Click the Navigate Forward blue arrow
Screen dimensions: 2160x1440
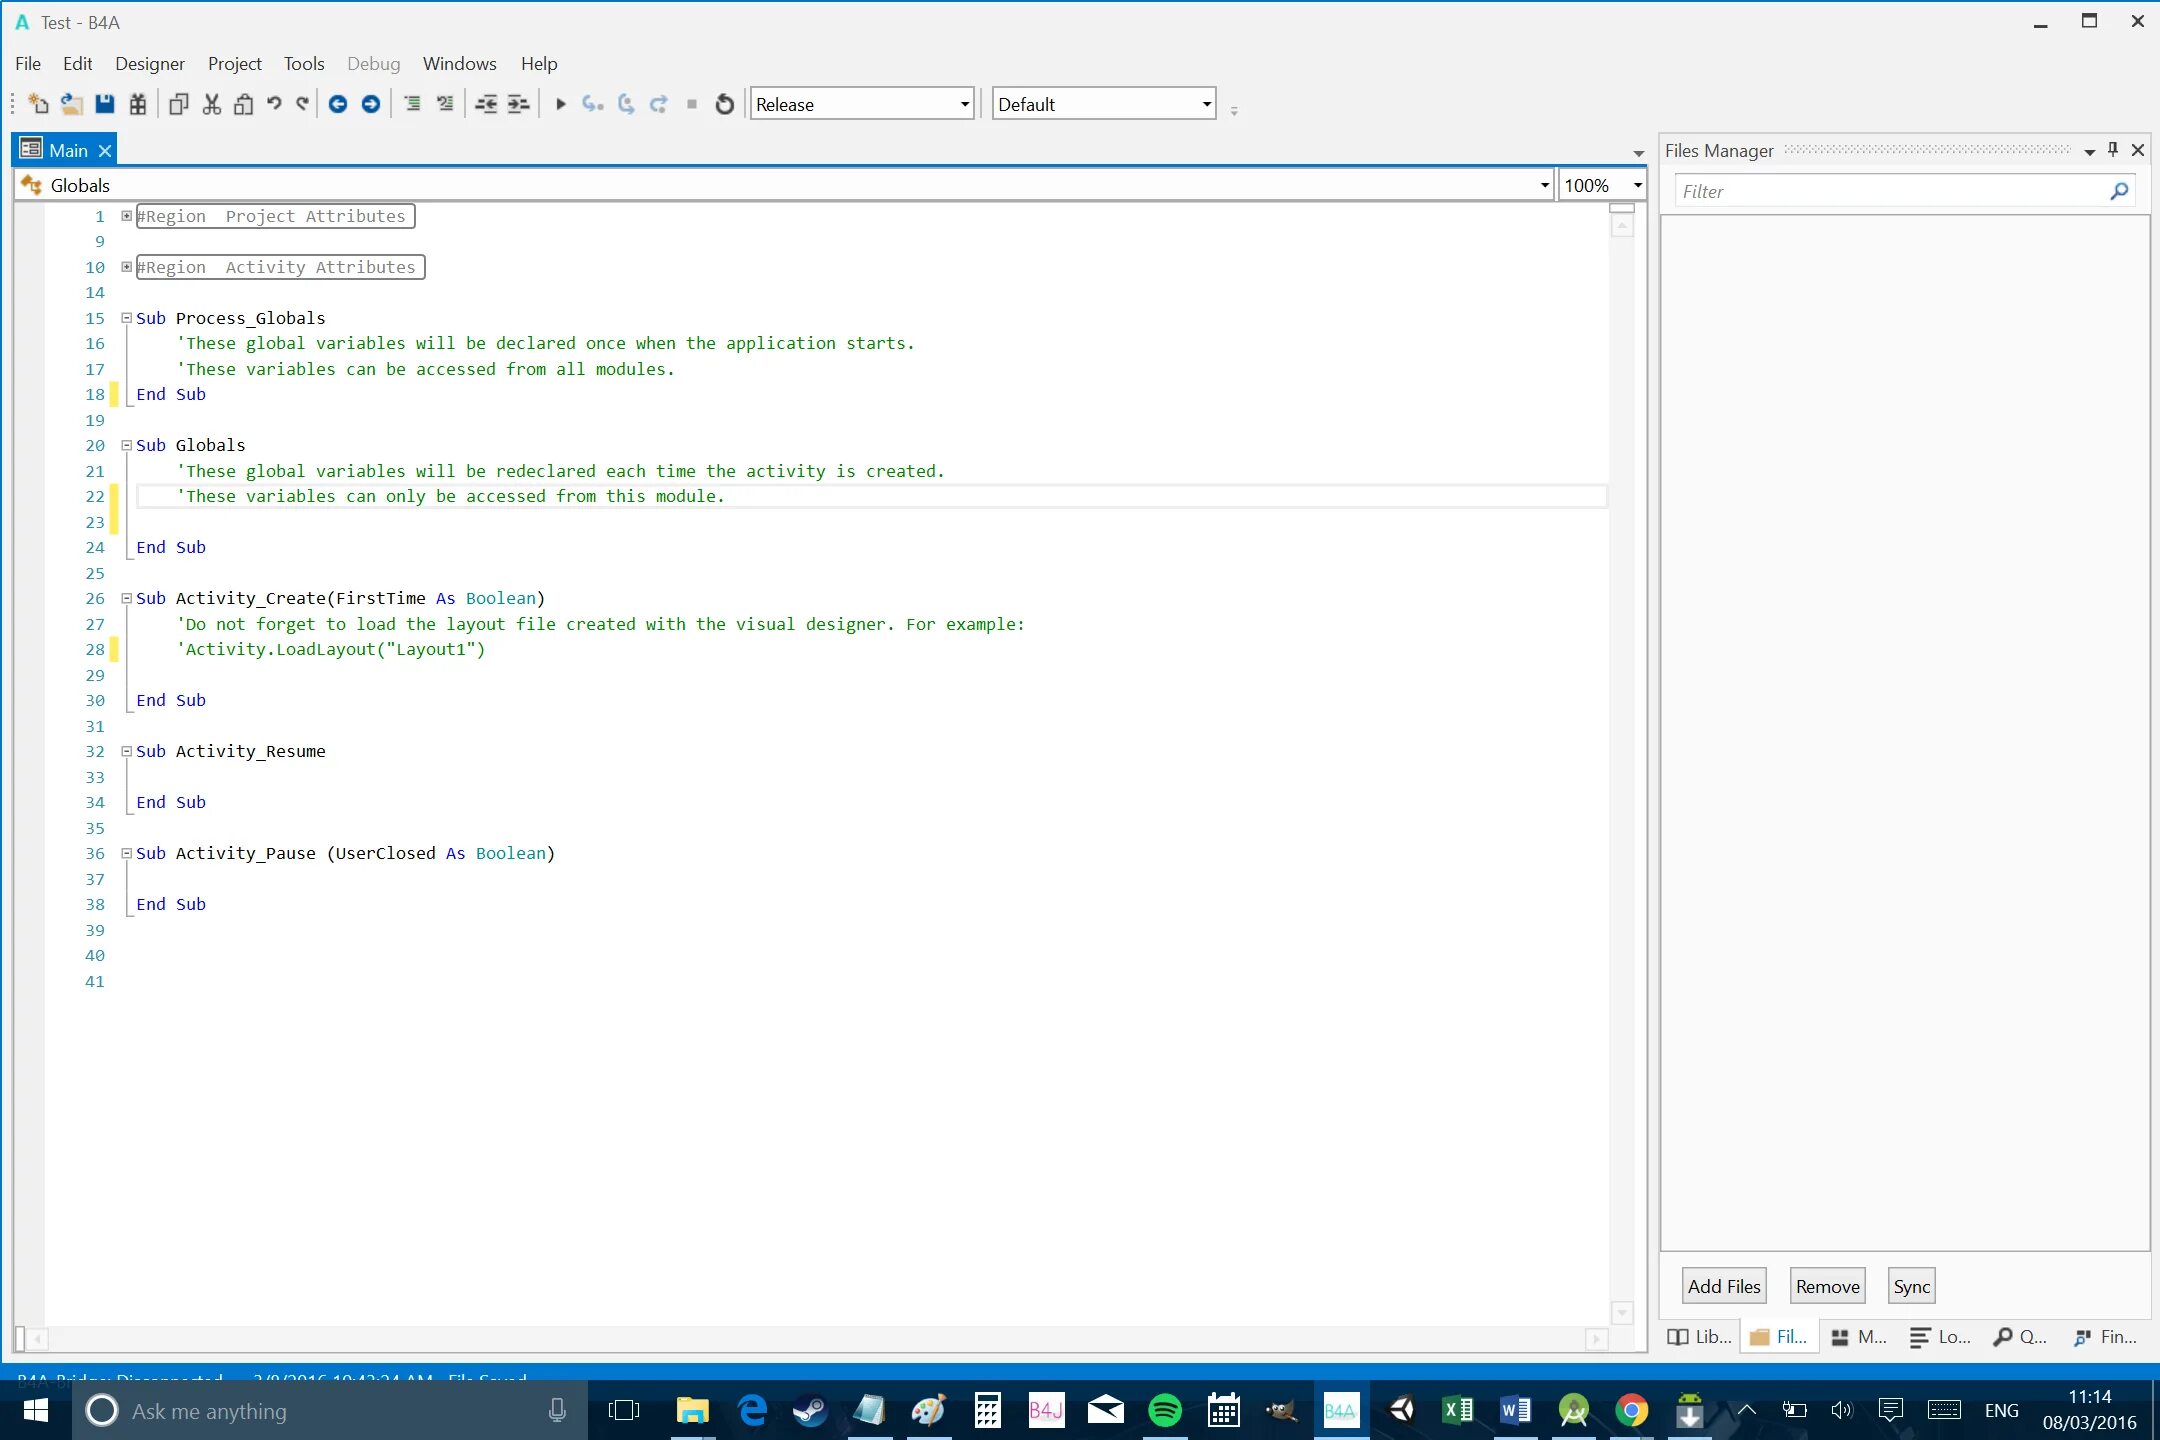370,104
